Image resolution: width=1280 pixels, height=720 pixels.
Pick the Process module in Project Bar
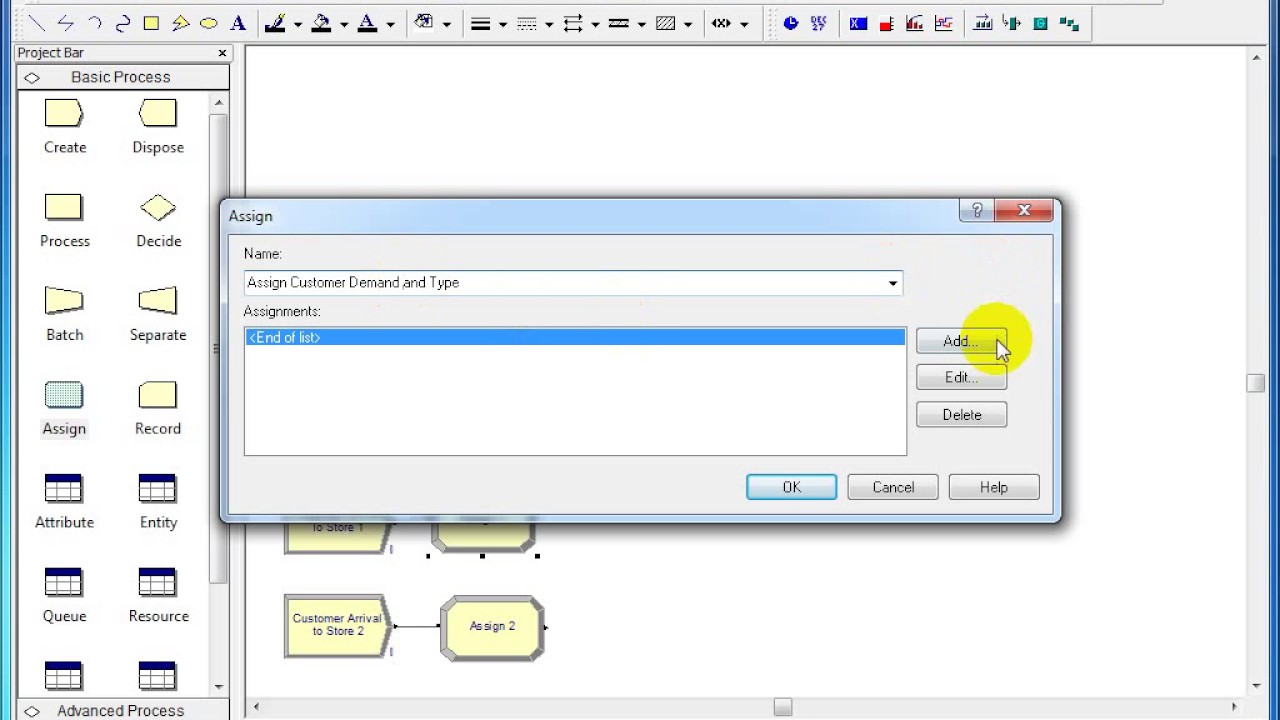pos(64,221)
